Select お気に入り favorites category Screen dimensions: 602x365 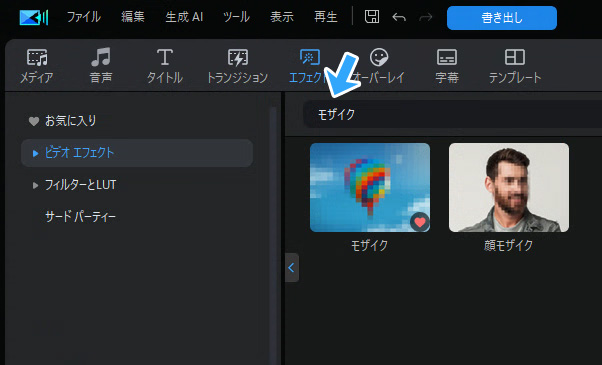(71, 121)
